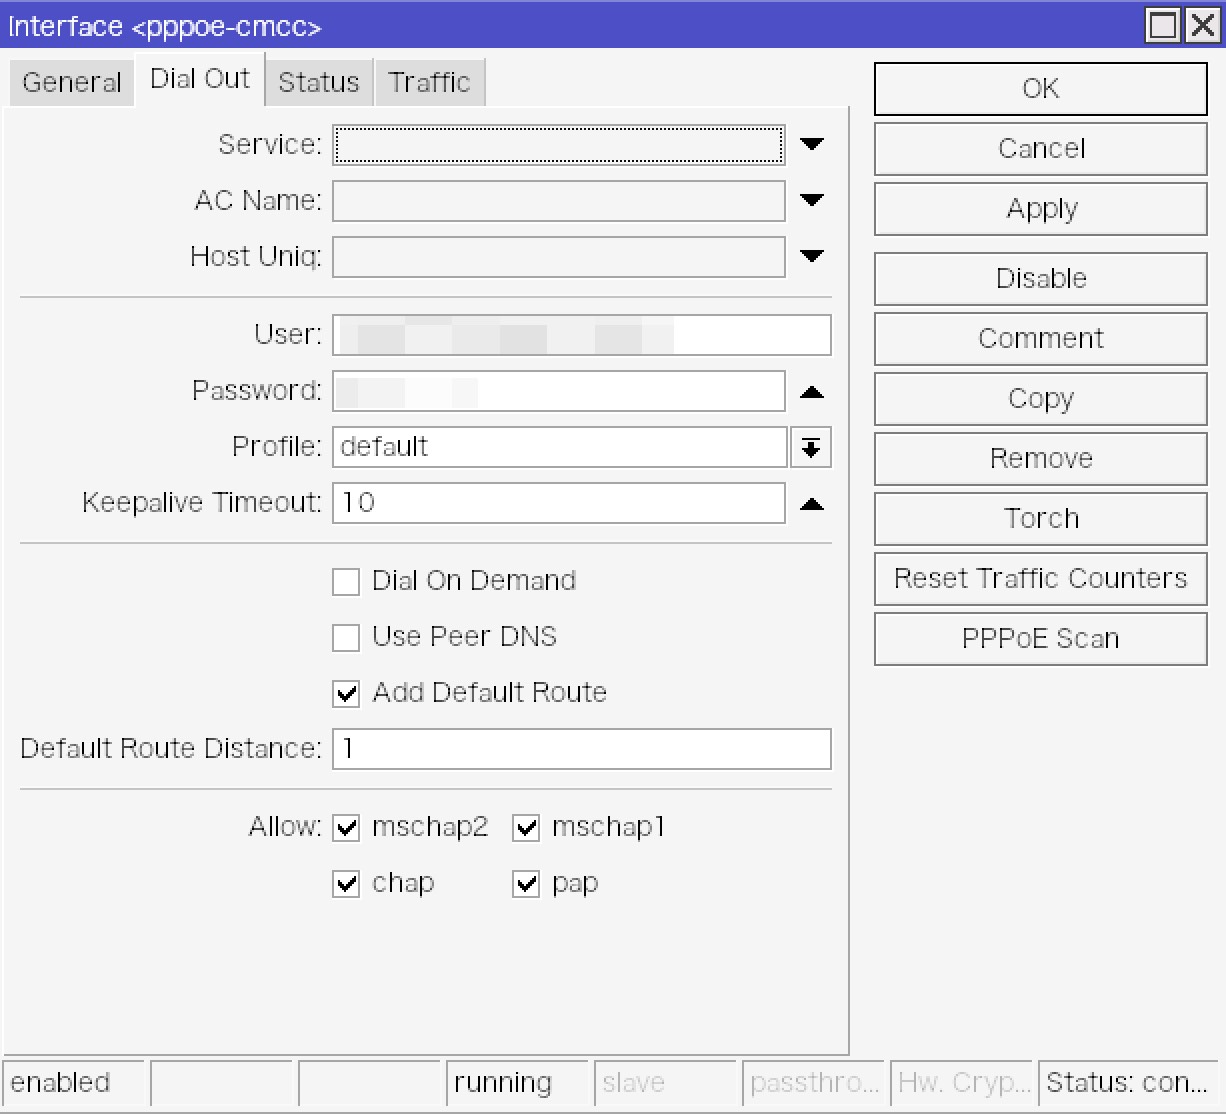Open Torch for this interface

(1040, 519)
